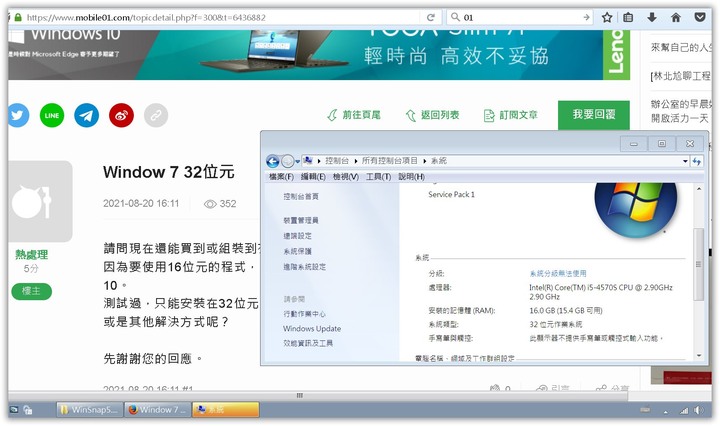Refresh Control Panel address bar
720x426 pixels.
(697, 161)
